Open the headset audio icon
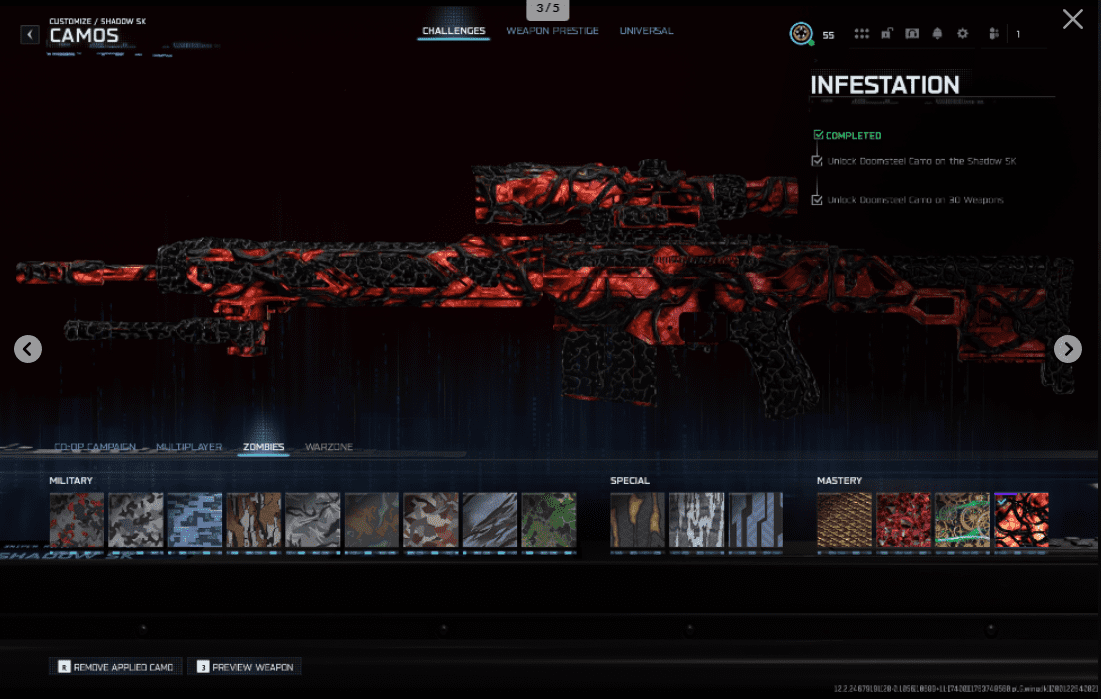This screenshot has height=699, width=1101. (911, 33)
